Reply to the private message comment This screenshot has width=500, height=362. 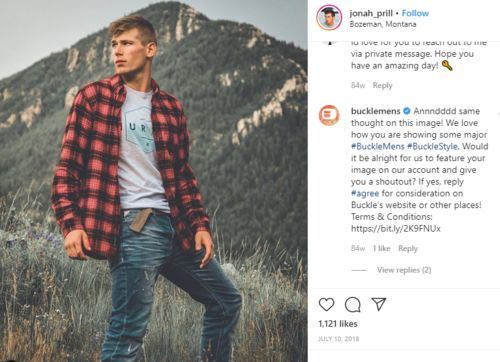click(382, 86)
